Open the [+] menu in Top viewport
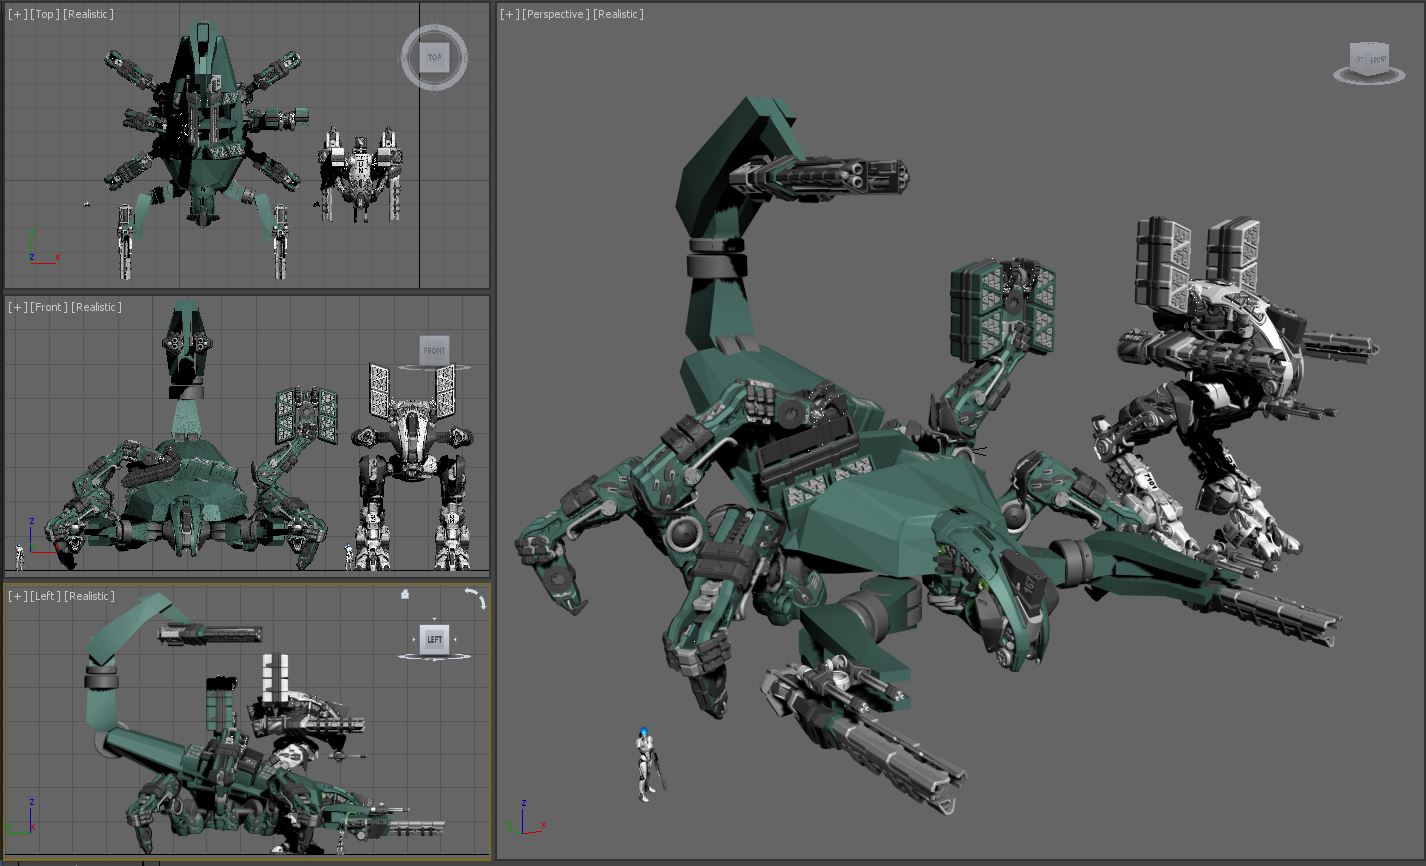The width and height of the screenshot is (1426, 866). coord(17,14)
